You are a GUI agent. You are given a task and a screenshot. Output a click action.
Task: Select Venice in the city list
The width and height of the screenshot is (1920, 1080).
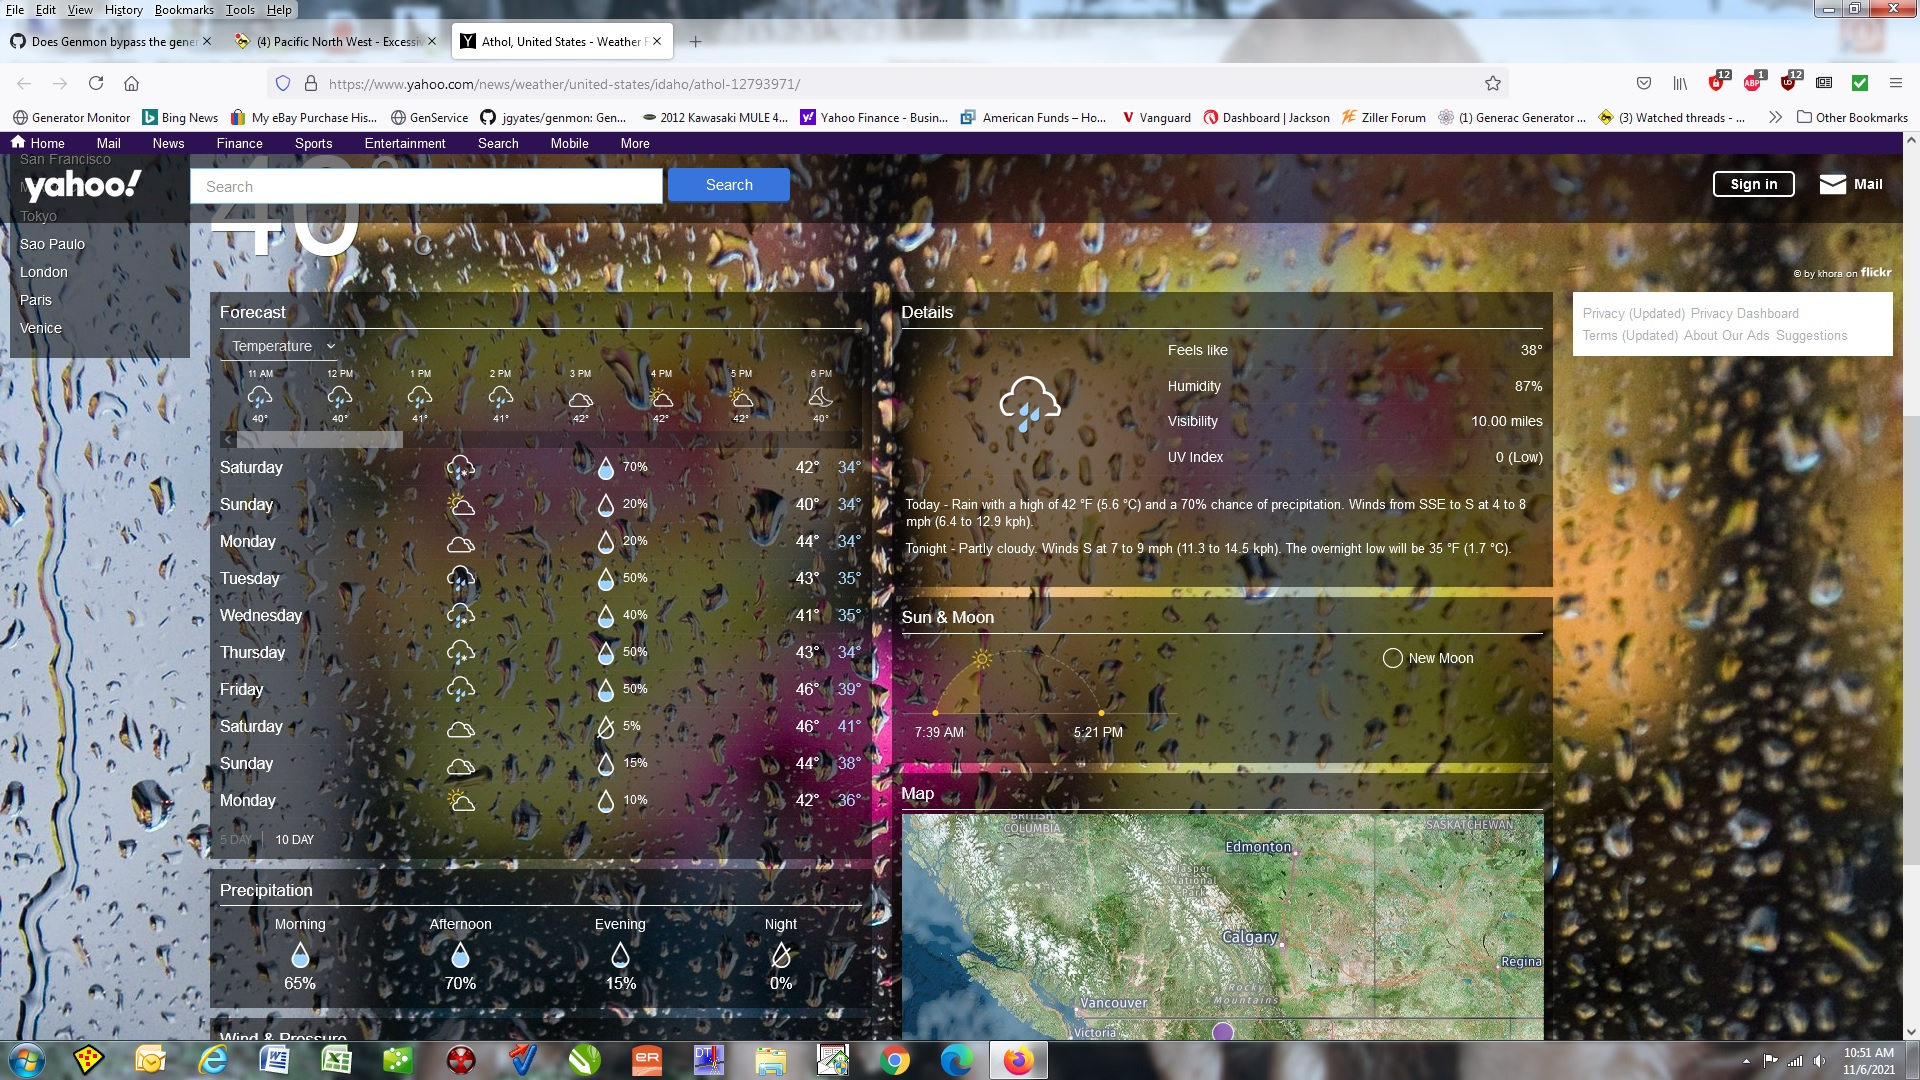(41, 328)
